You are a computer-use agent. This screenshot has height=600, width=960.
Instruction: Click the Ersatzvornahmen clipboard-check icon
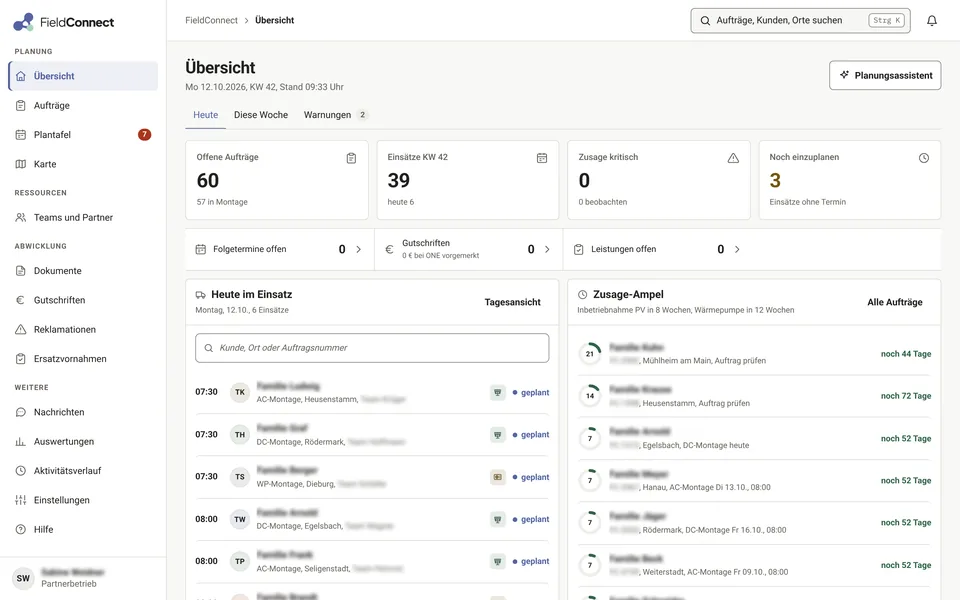click(21, 359)
